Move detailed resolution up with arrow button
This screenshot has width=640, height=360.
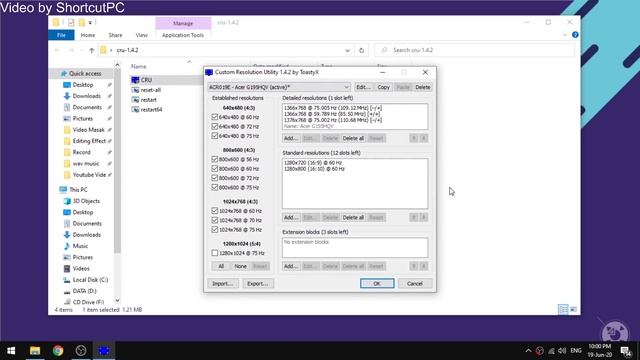[x=413, y=138]
